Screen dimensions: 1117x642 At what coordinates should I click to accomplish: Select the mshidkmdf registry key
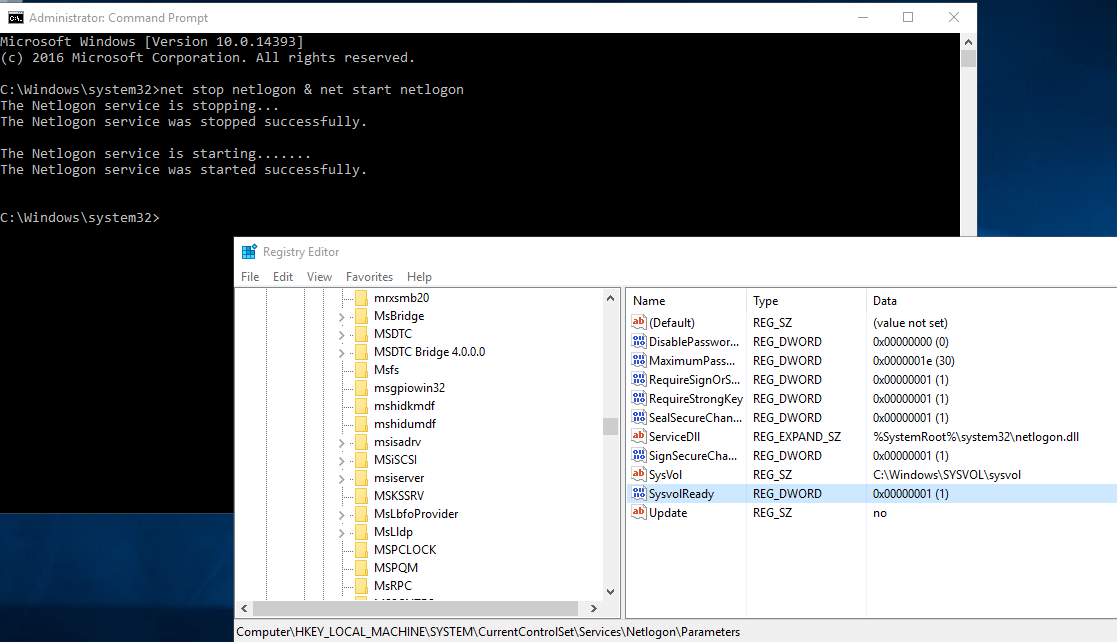coord(404,406)
